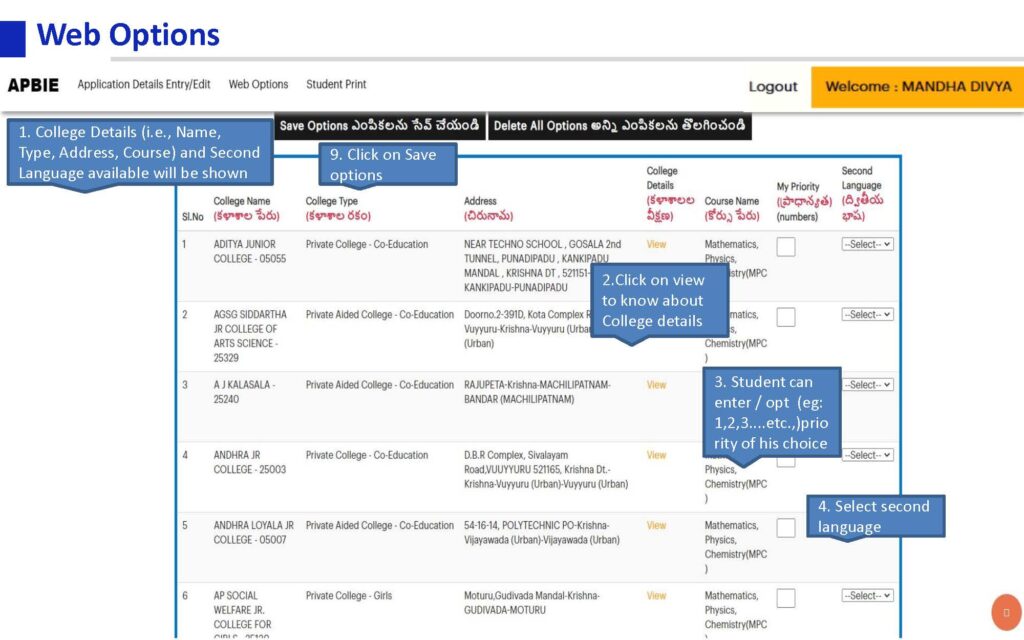
Task: Click the Save Options button
Action: tap(379, 126)
